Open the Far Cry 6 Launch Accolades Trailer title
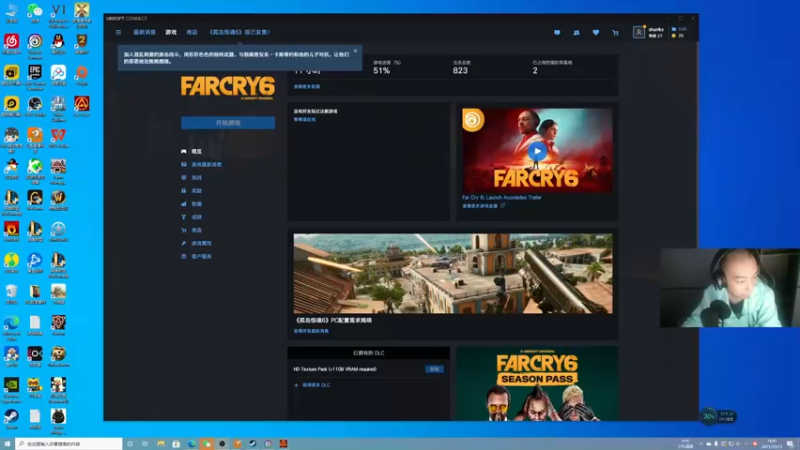 point(502,197)
